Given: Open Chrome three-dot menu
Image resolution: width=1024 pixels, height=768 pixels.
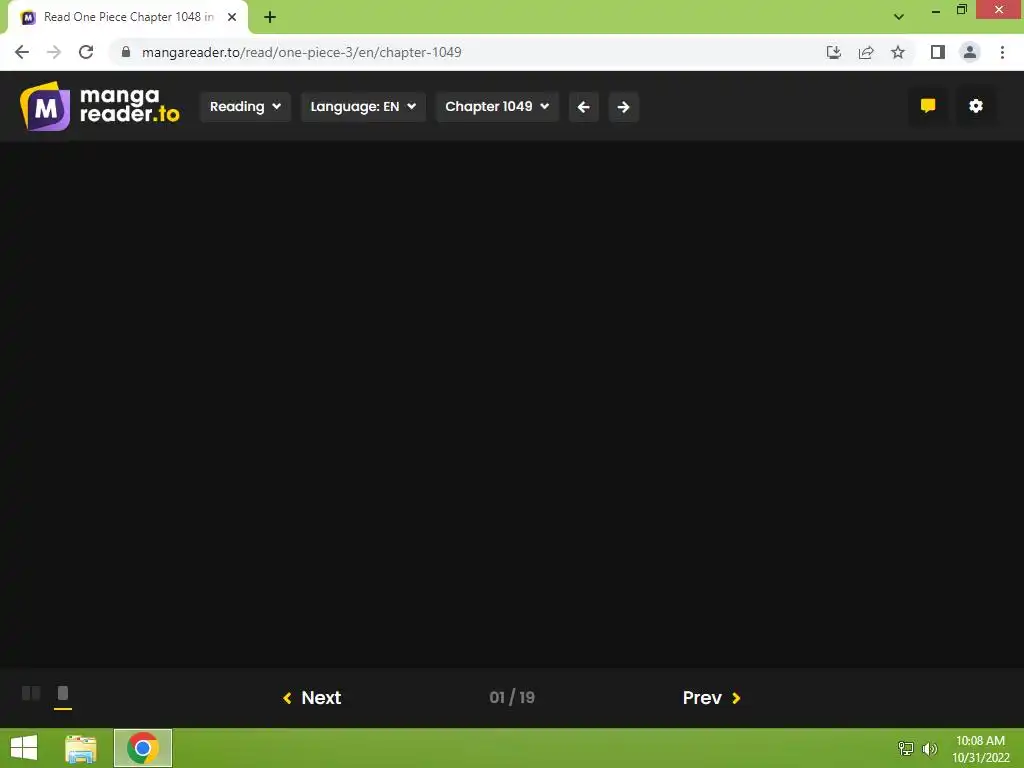Looking at the screenshot, I should pos(1002,52).
